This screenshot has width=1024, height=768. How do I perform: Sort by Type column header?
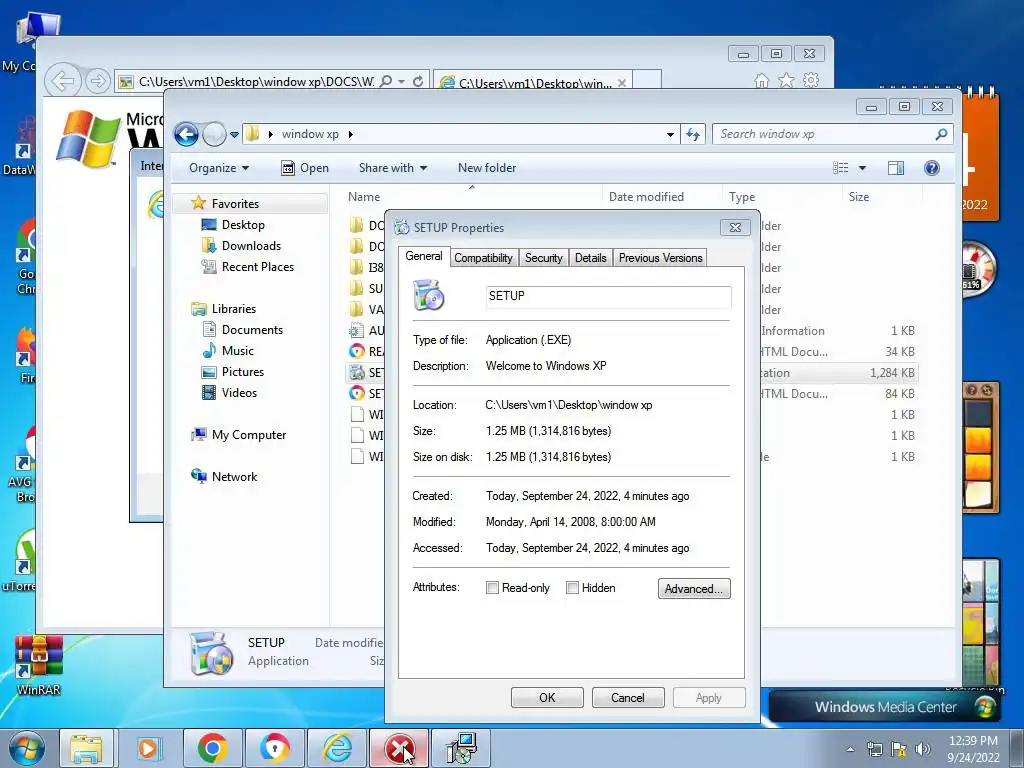[742, 197]
